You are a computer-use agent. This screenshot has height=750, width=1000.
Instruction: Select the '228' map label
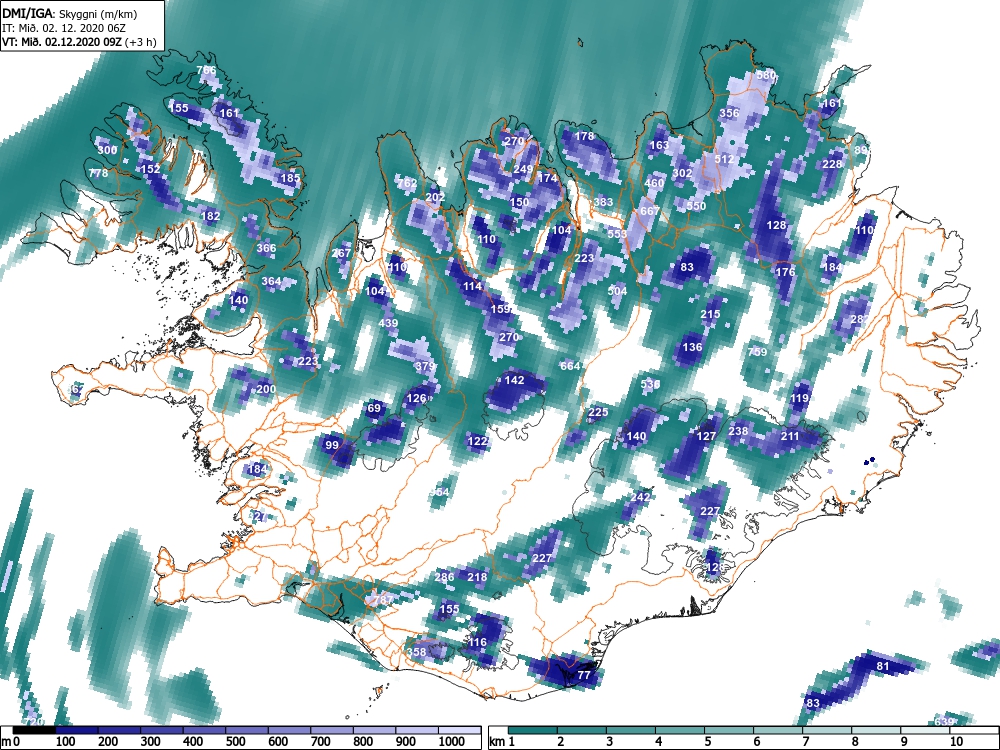pos(832,164)
